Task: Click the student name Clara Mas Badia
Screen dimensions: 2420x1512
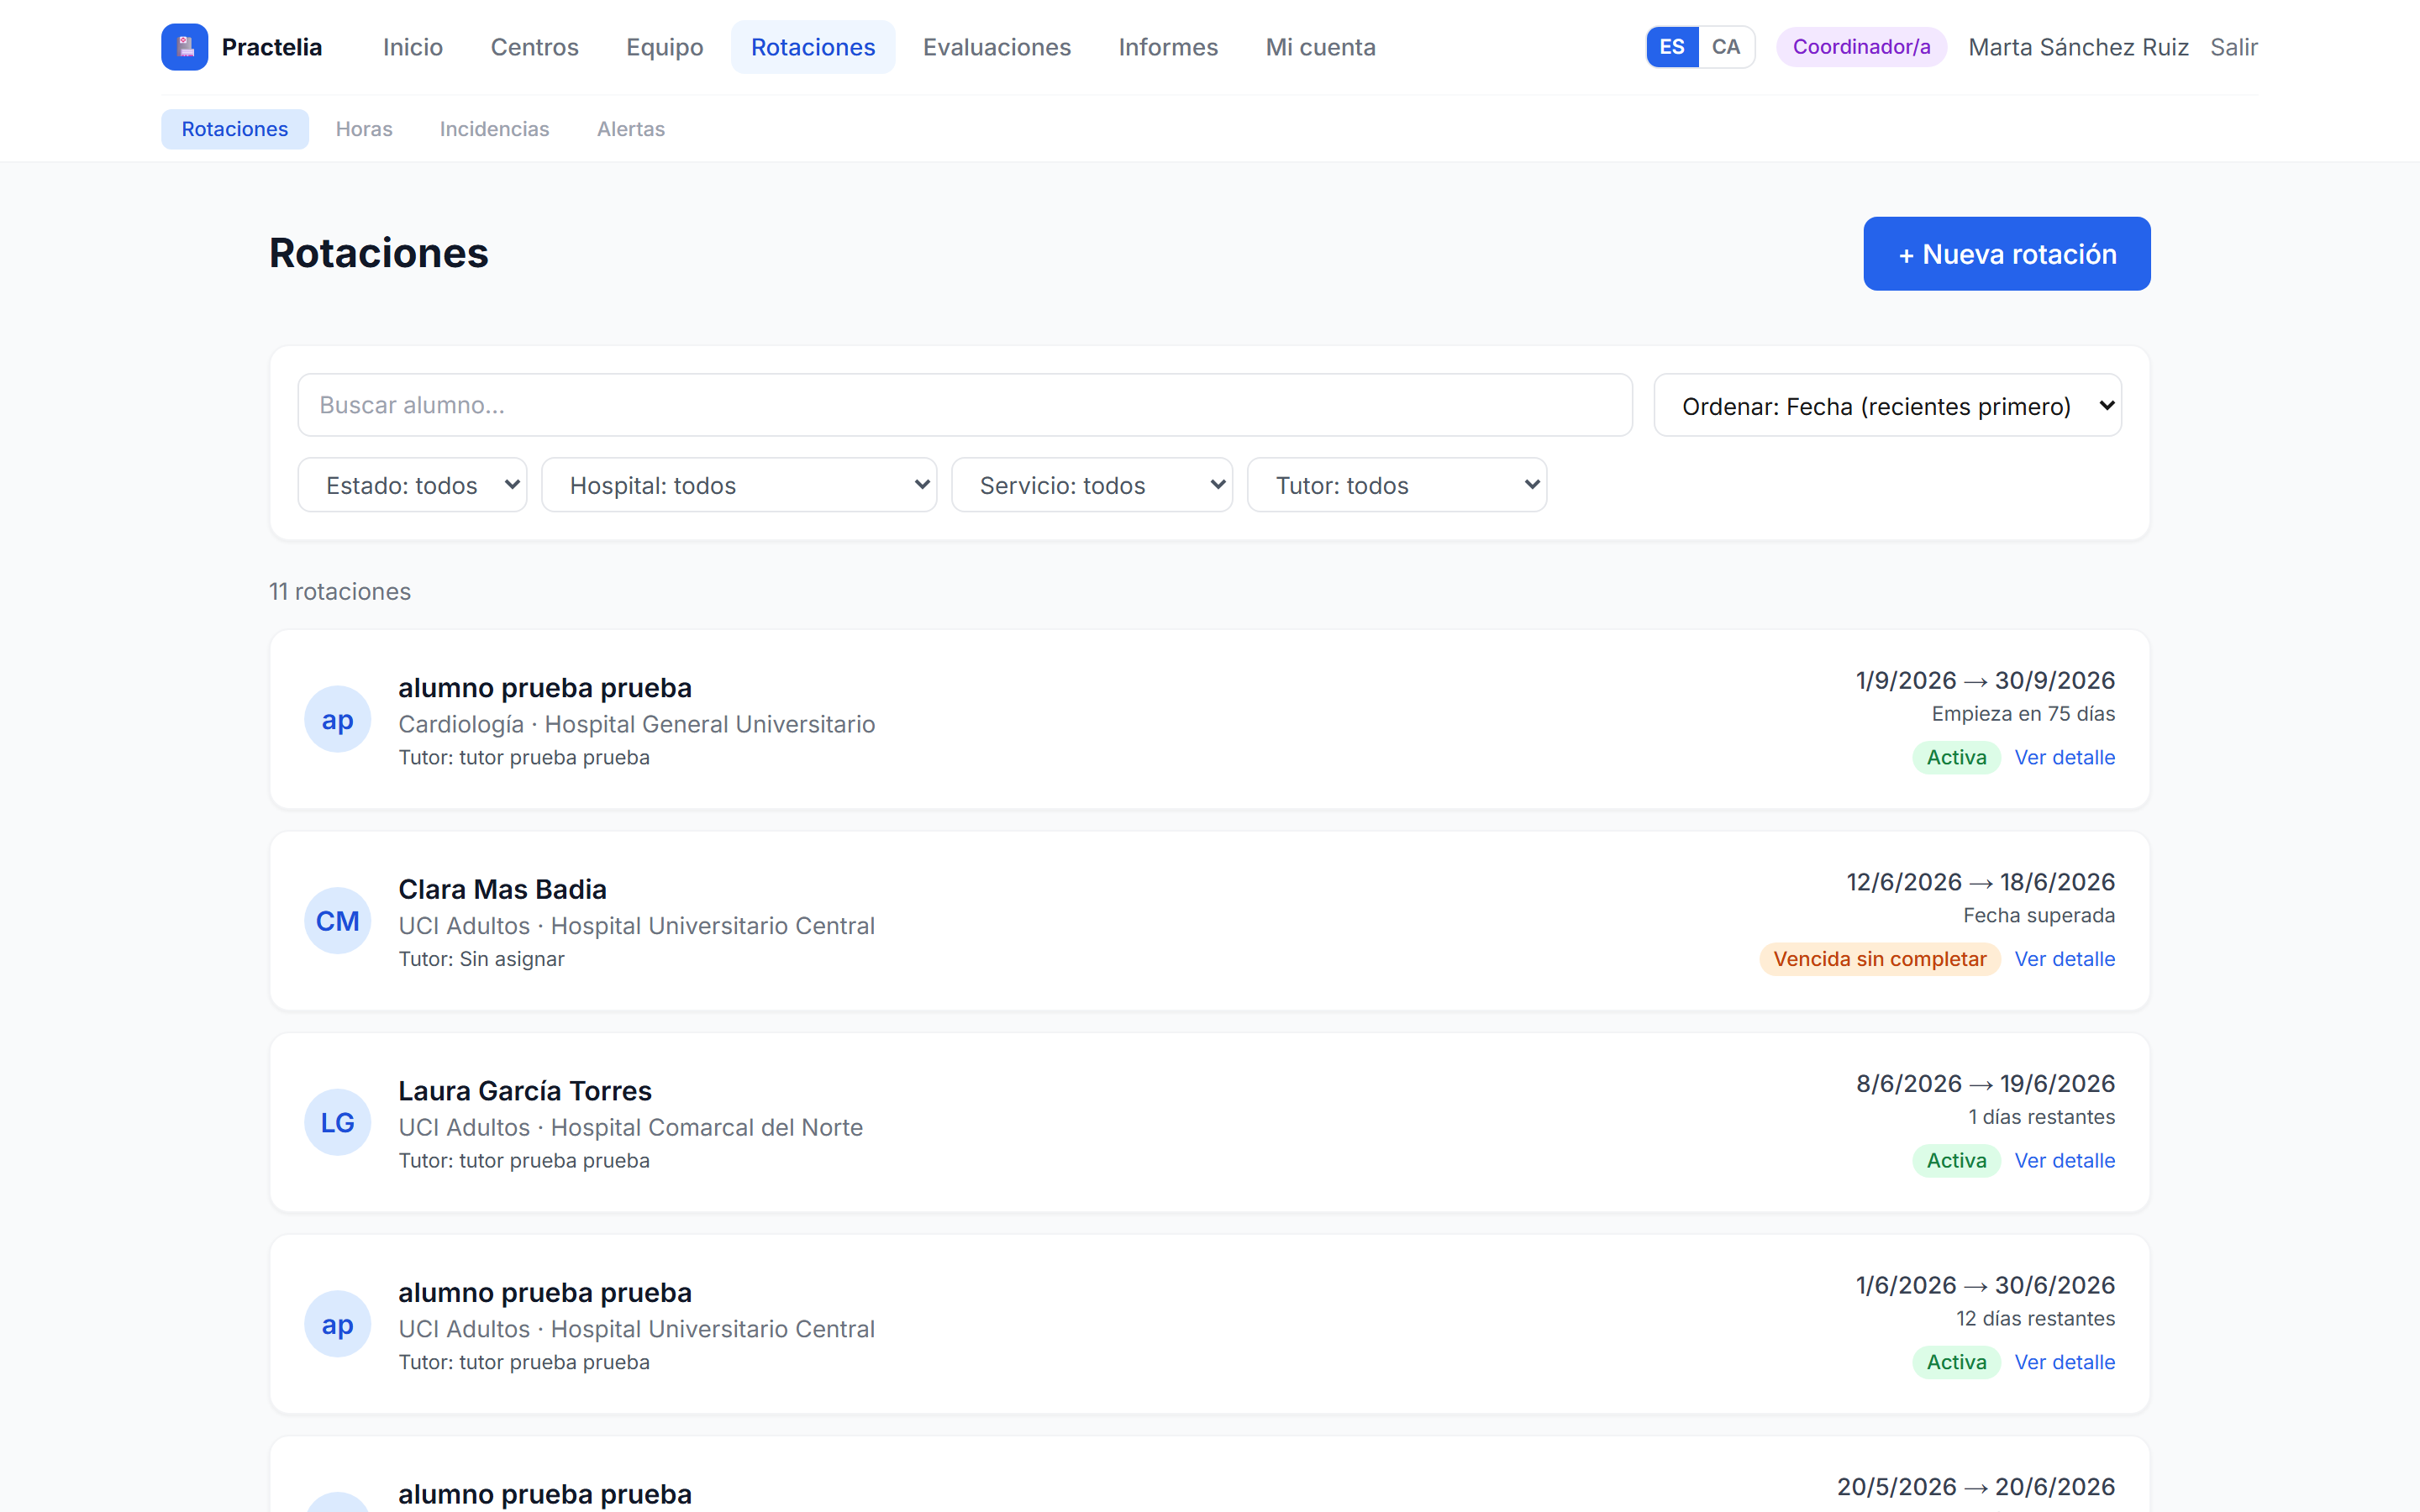Action: click(502, 889)
